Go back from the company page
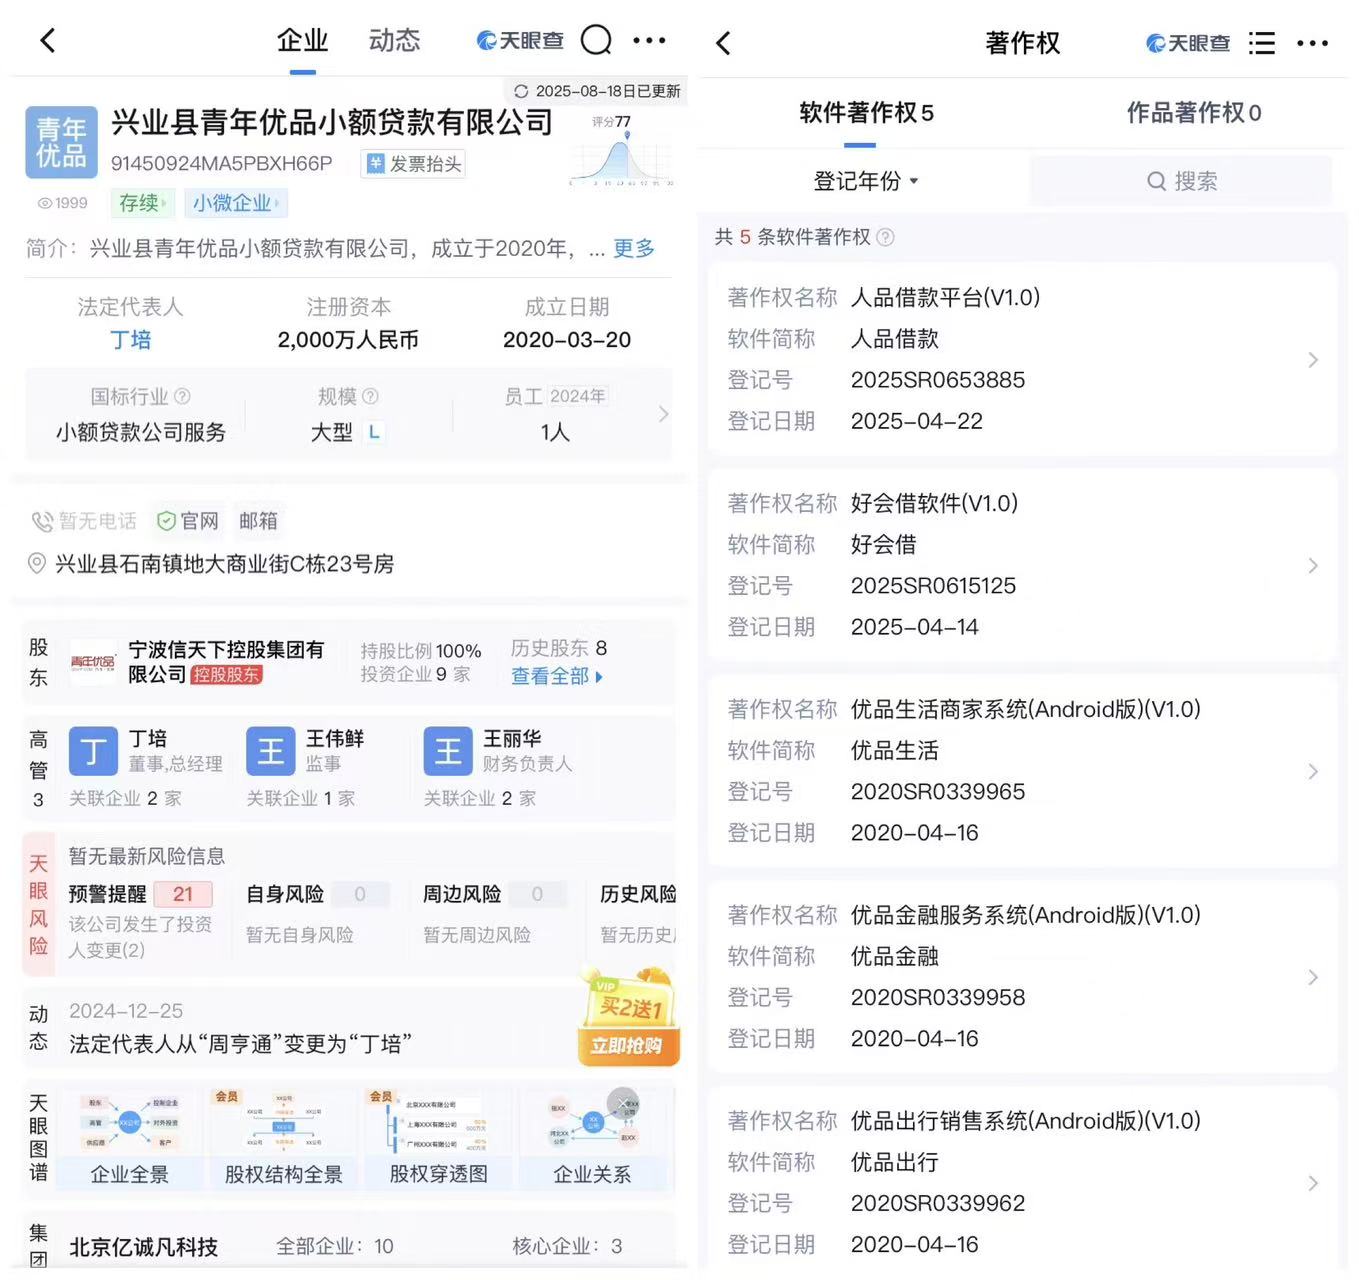Screen dimensions: 1359x1280 [x=47, y=40]
